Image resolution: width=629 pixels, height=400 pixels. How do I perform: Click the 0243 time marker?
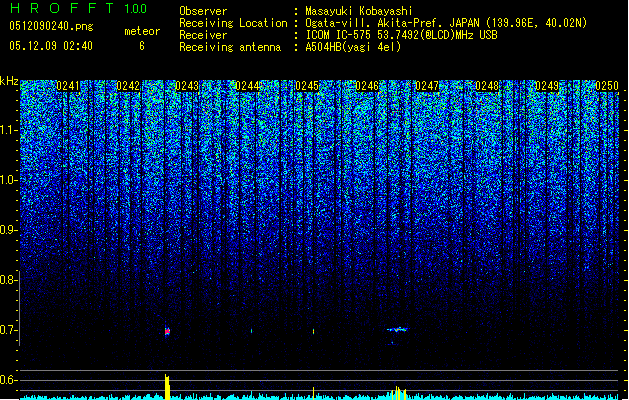(187, 86)
